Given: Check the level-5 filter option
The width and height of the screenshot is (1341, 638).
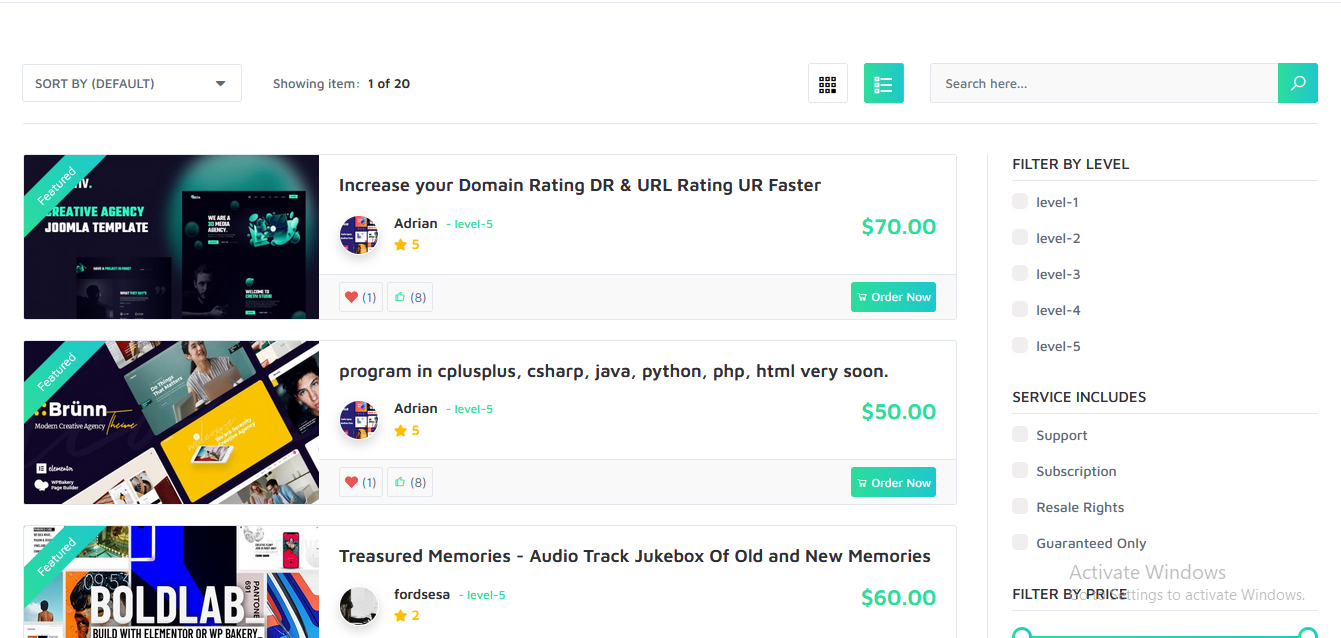Looking at the screenshot, I should [x=1020, y=345].
